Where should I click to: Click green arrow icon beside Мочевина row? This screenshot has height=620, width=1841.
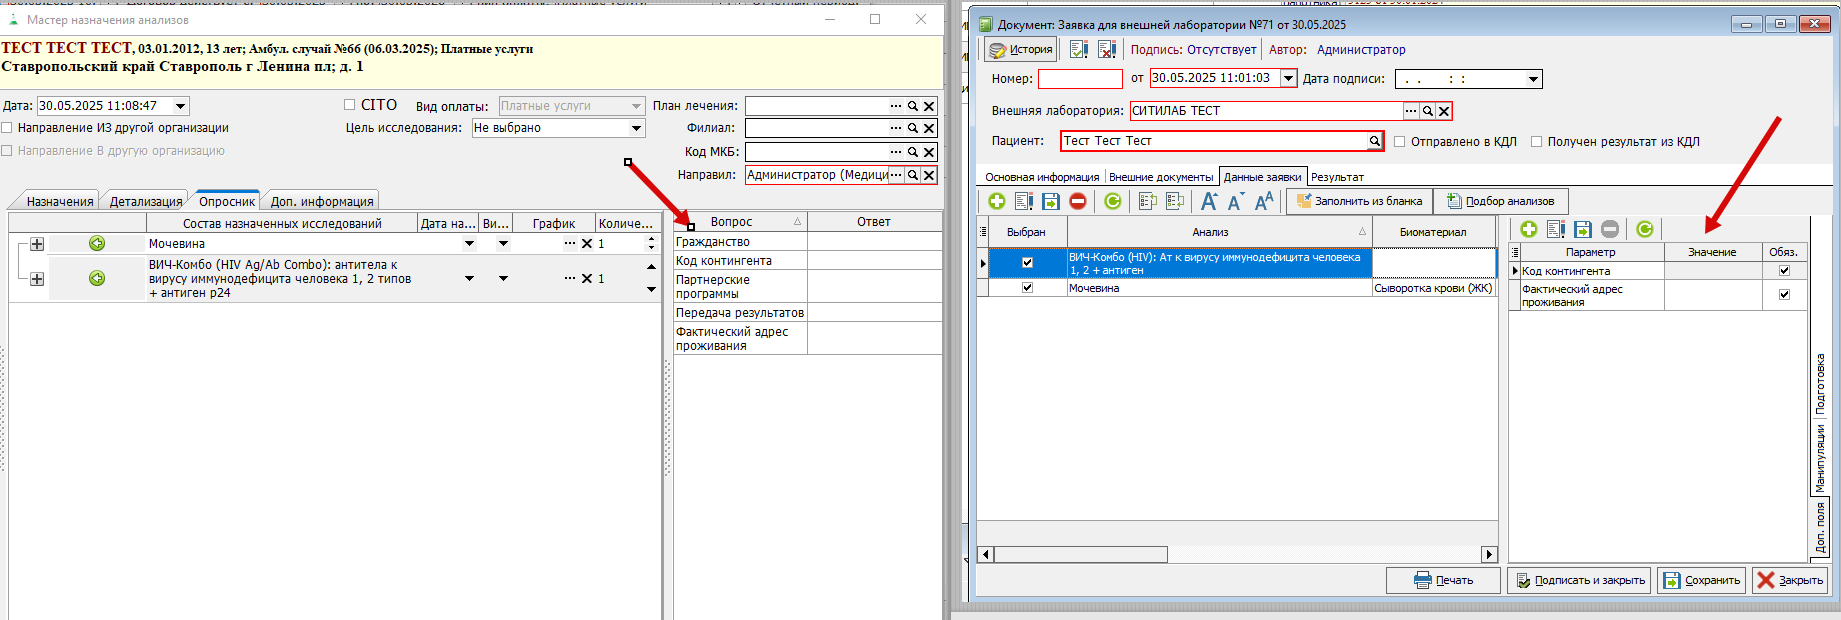[97, 243]
